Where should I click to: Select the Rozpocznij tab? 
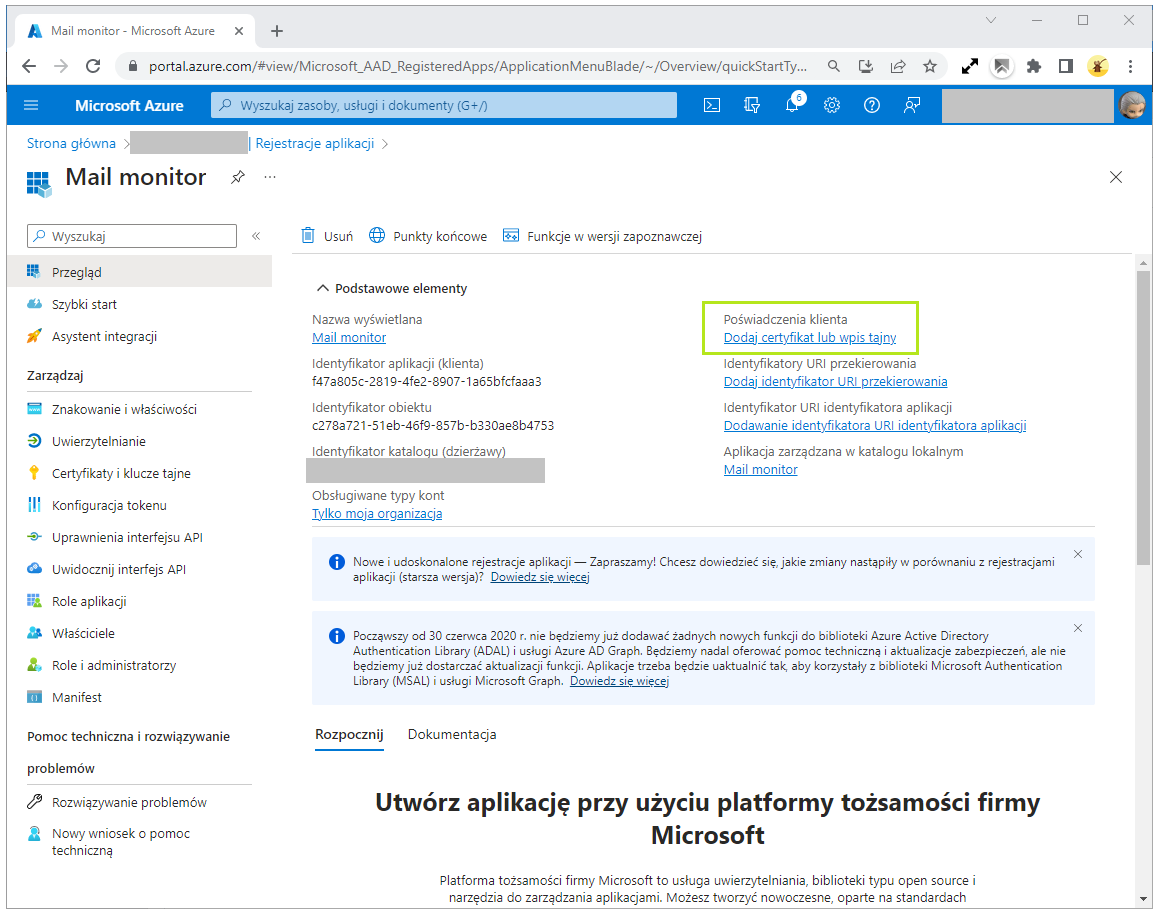pyautogui.click(x=349, y=735)
